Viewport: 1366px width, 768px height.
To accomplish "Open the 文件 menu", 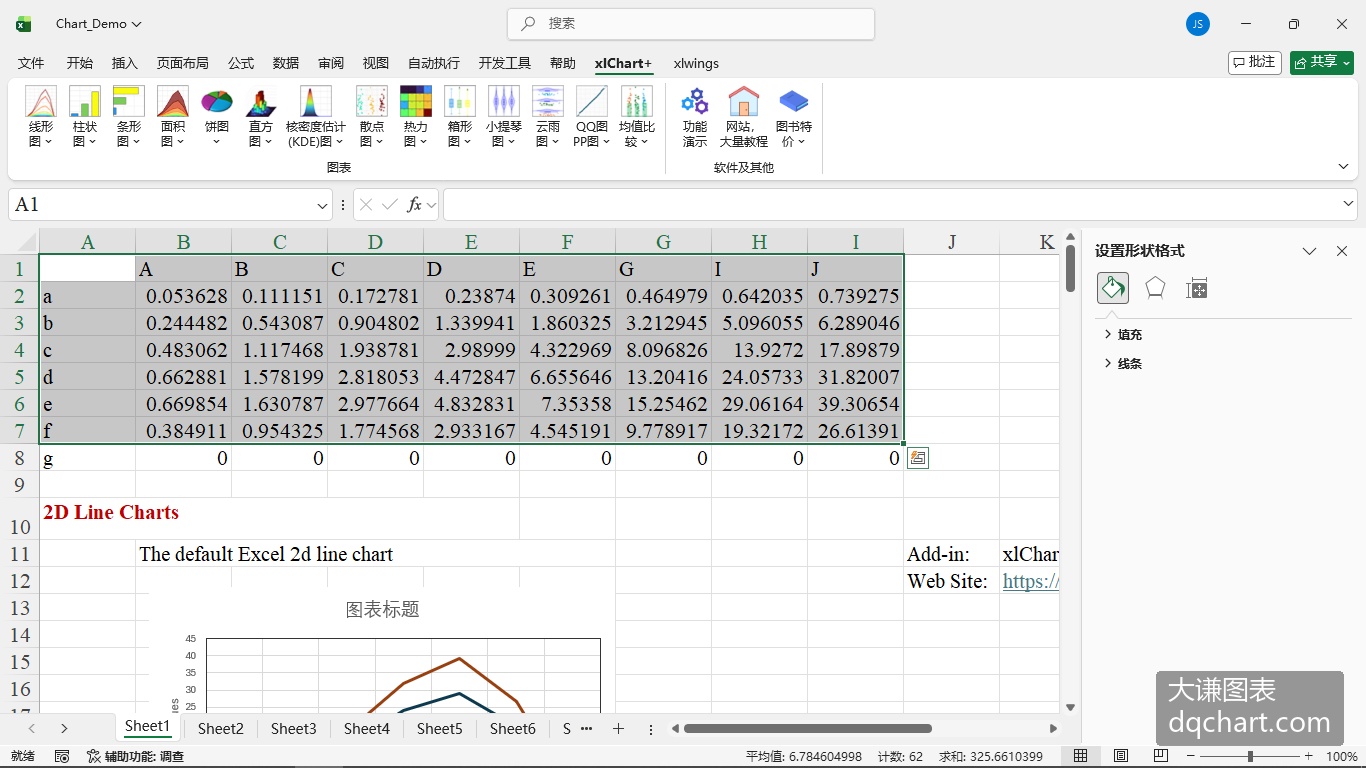I will click(31, 63).
